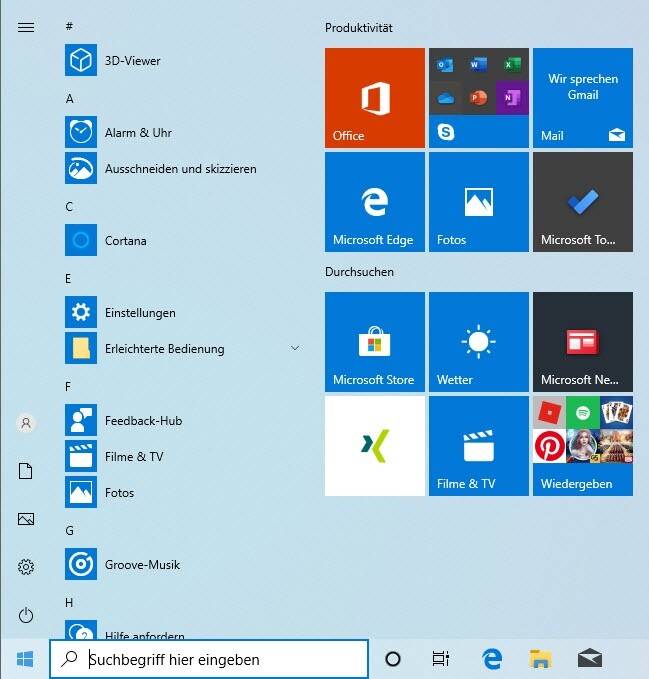
Task: Open the Wetter tile
Action: coord(479,342)
